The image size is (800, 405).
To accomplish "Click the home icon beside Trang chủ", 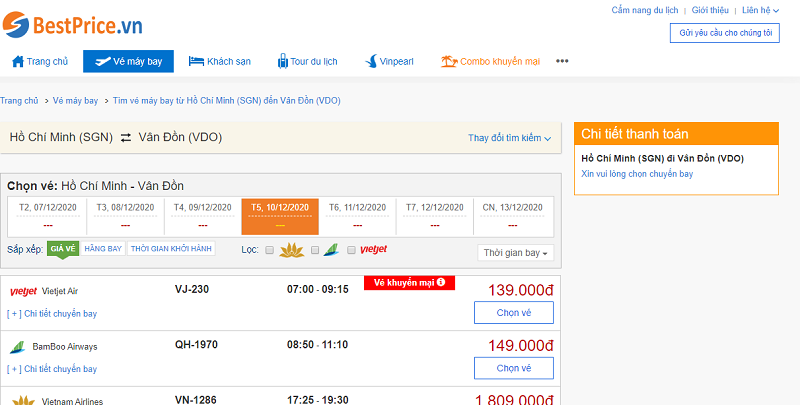I will 18,62.
